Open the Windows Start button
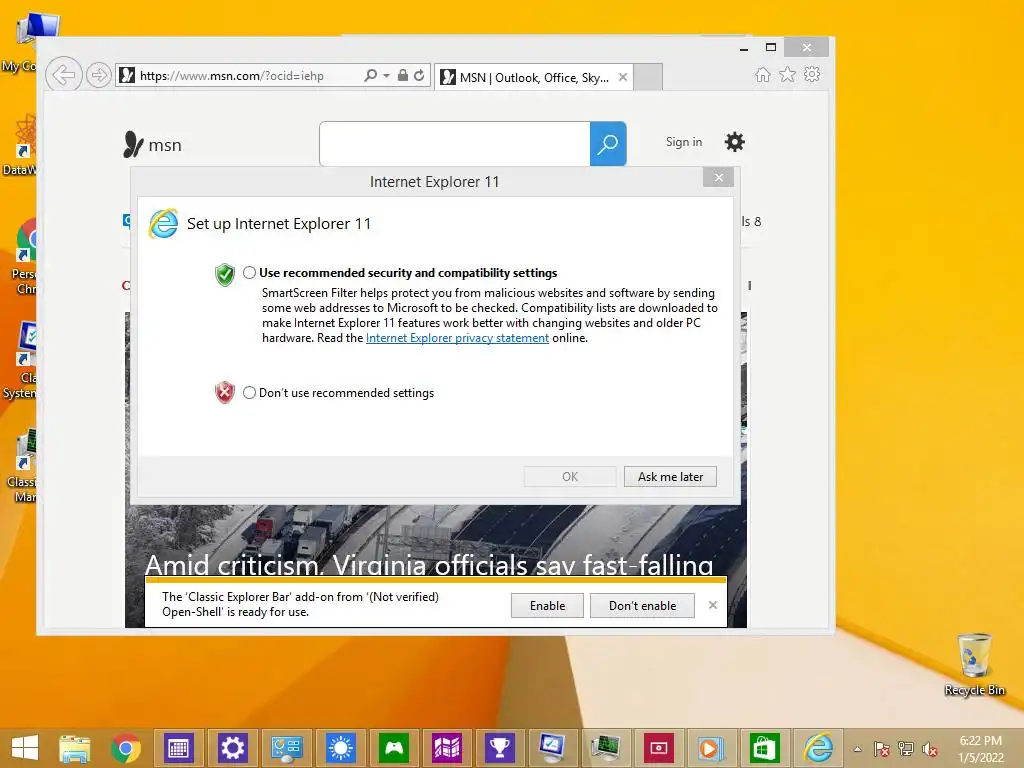Screen dimensions: 1024x768 tap(25, 748)
